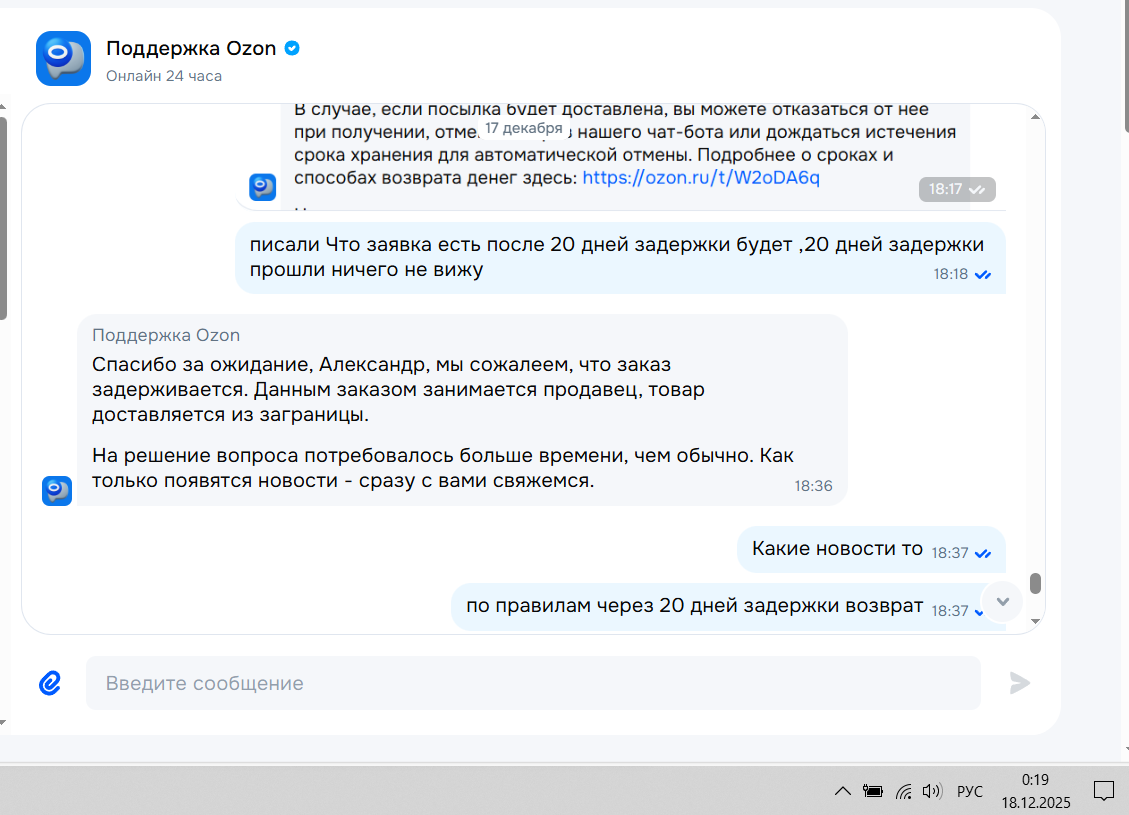Expand hidden system tray icons
Viewport: 1129px width, 815px height.
coord(843,792)
